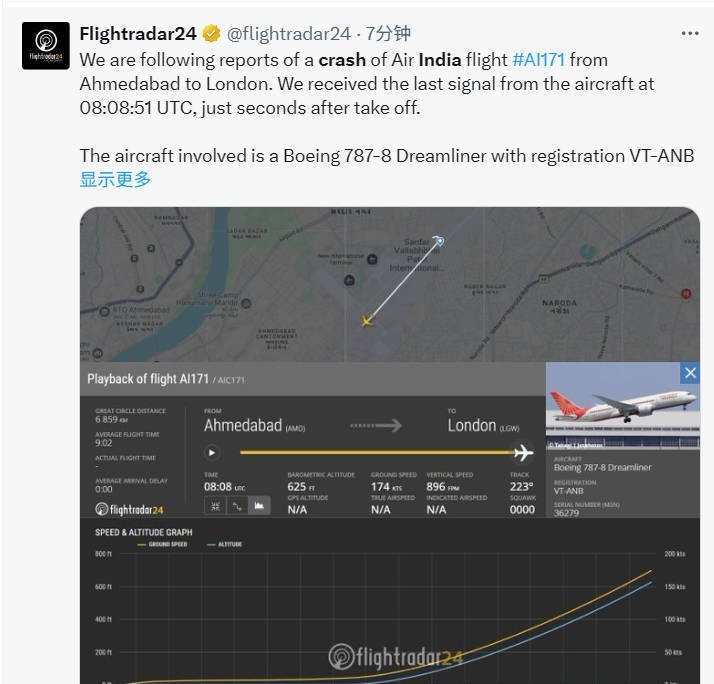The image size is (714, 684).
Task: Click the @flightradar24 handle
Action: [x=289, y=34]
